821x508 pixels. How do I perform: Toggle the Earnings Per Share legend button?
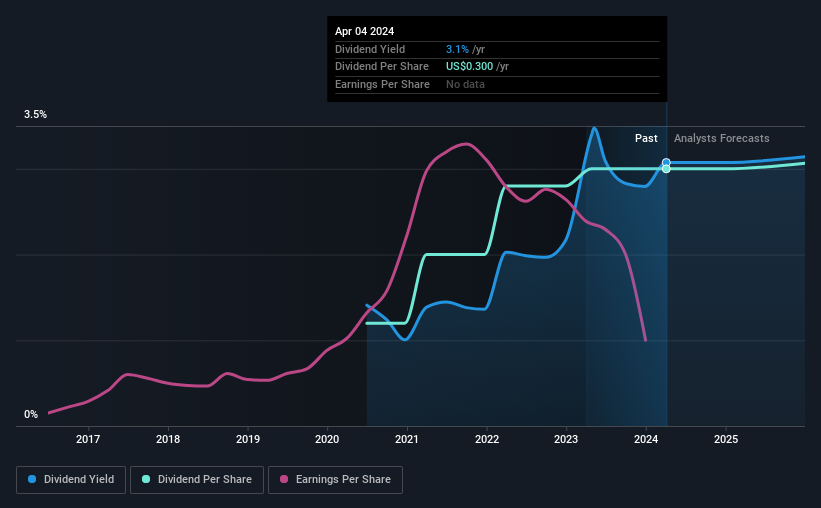coord(335,480)
